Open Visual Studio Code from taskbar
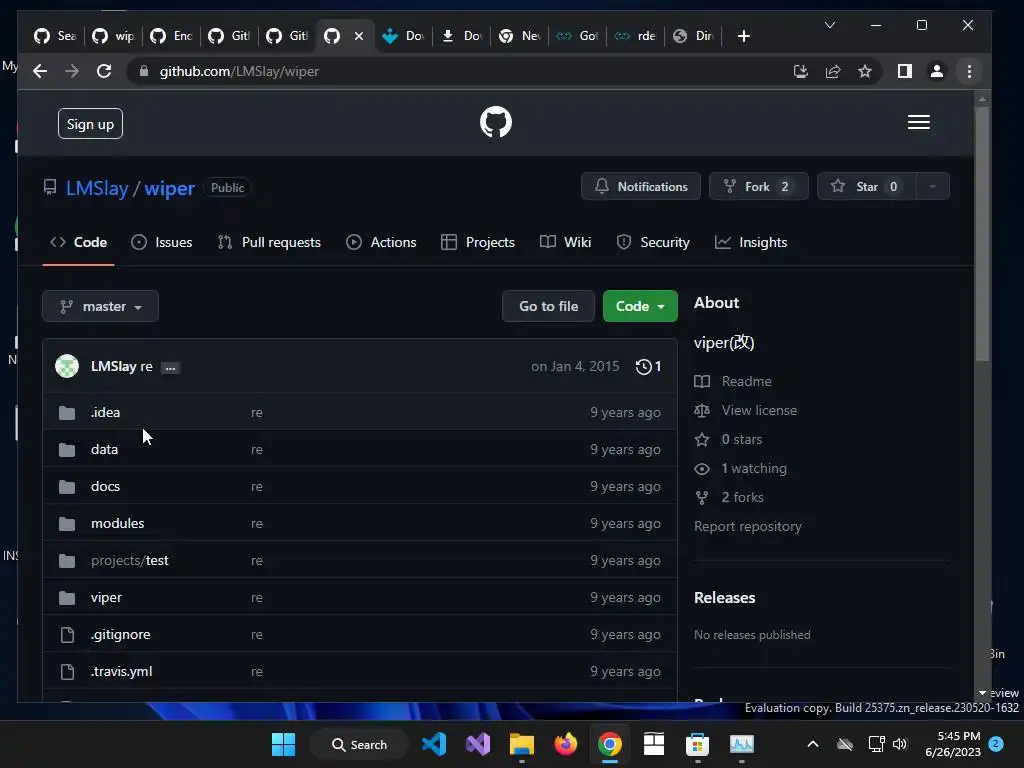 [x=434, y=744]
